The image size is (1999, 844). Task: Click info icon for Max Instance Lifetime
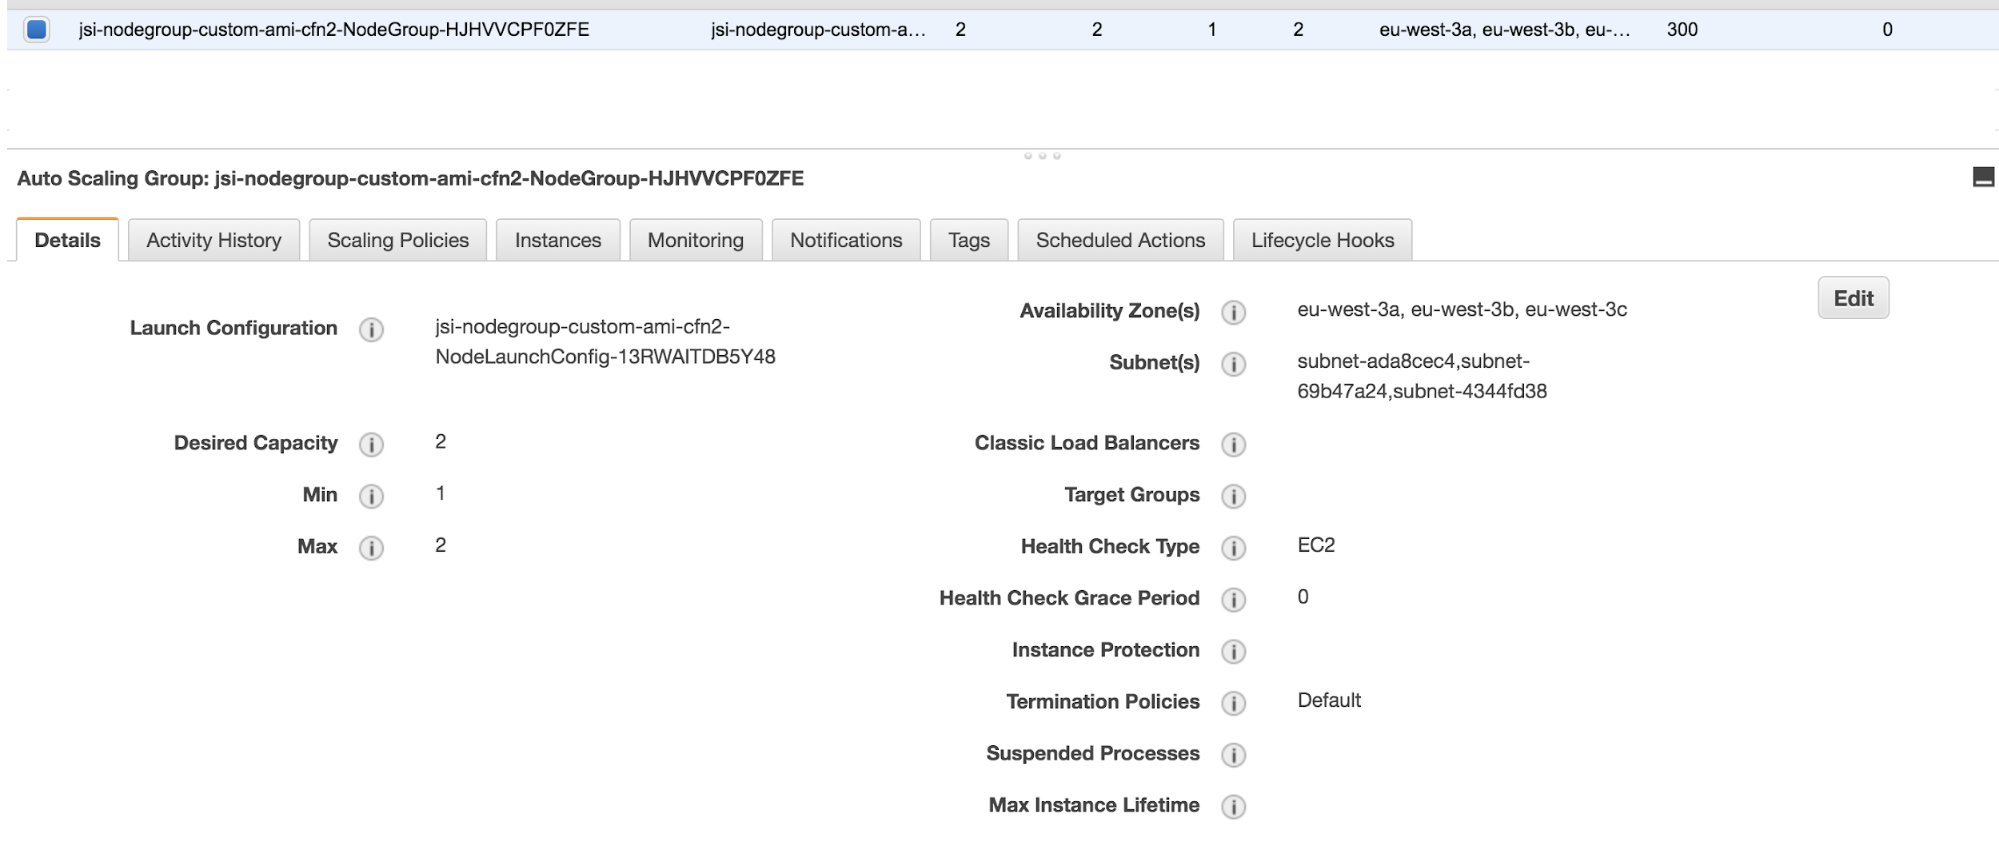1233,807
